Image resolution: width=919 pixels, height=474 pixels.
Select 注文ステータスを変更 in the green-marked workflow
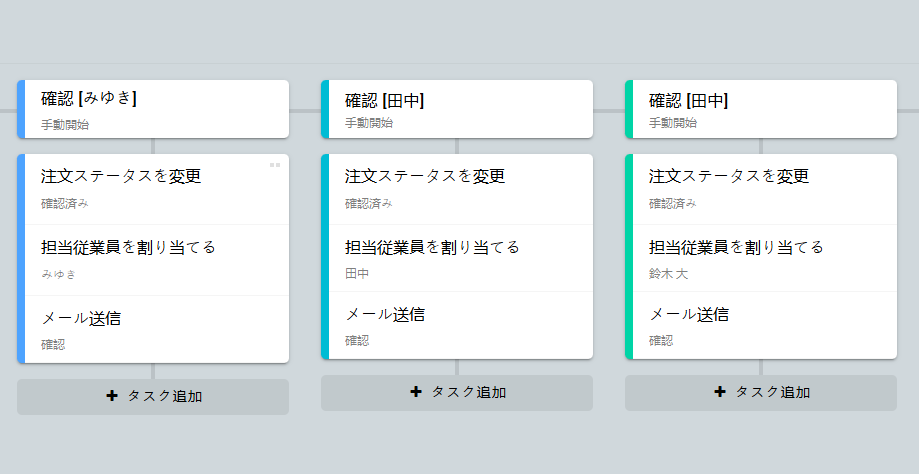[x=761, y=188]
